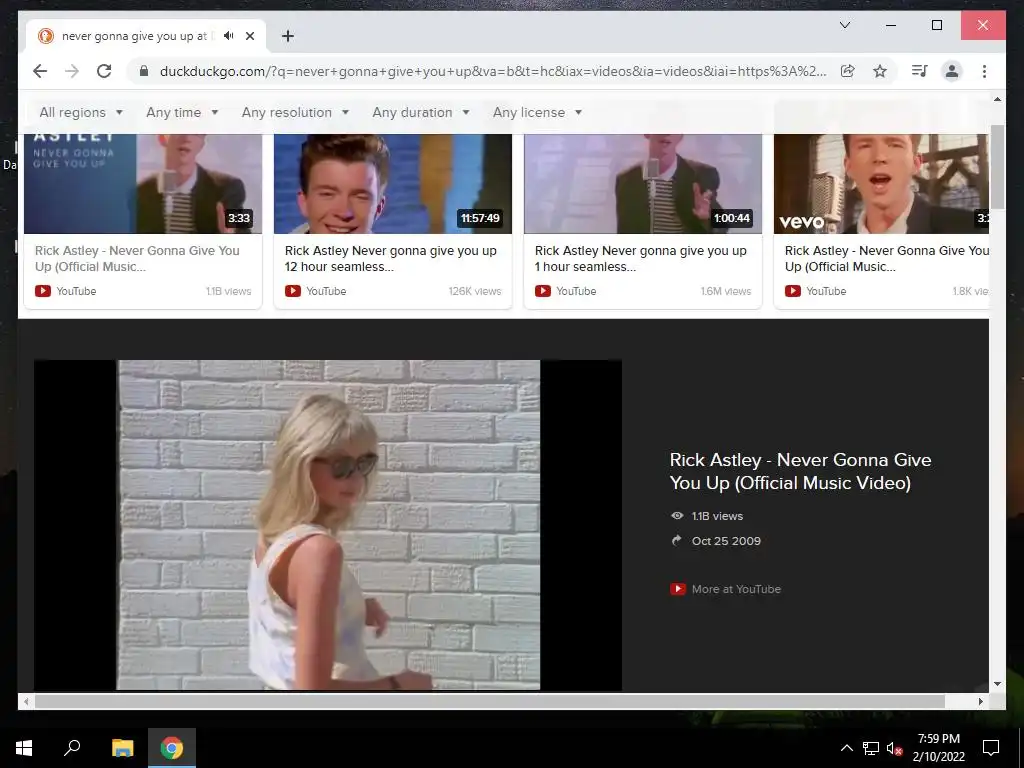Click the vertical scrollbar down arrow

pos(997,684)
